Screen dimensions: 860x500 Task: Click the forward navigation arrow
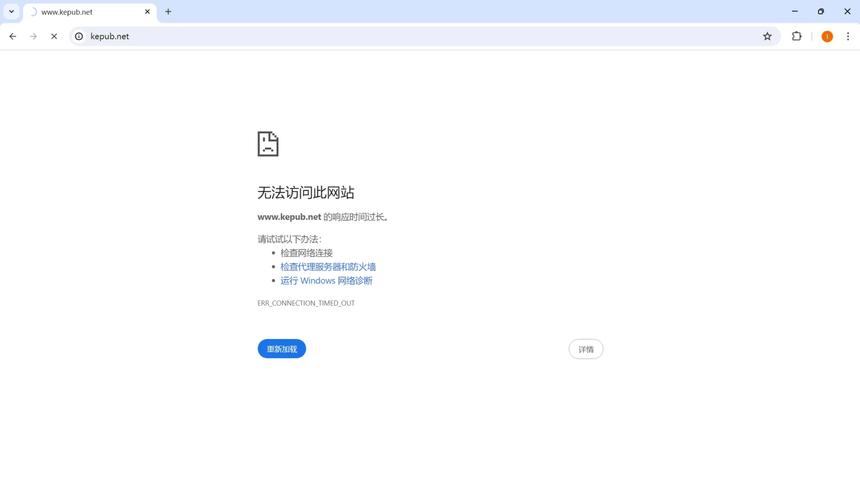coord(33,36)
